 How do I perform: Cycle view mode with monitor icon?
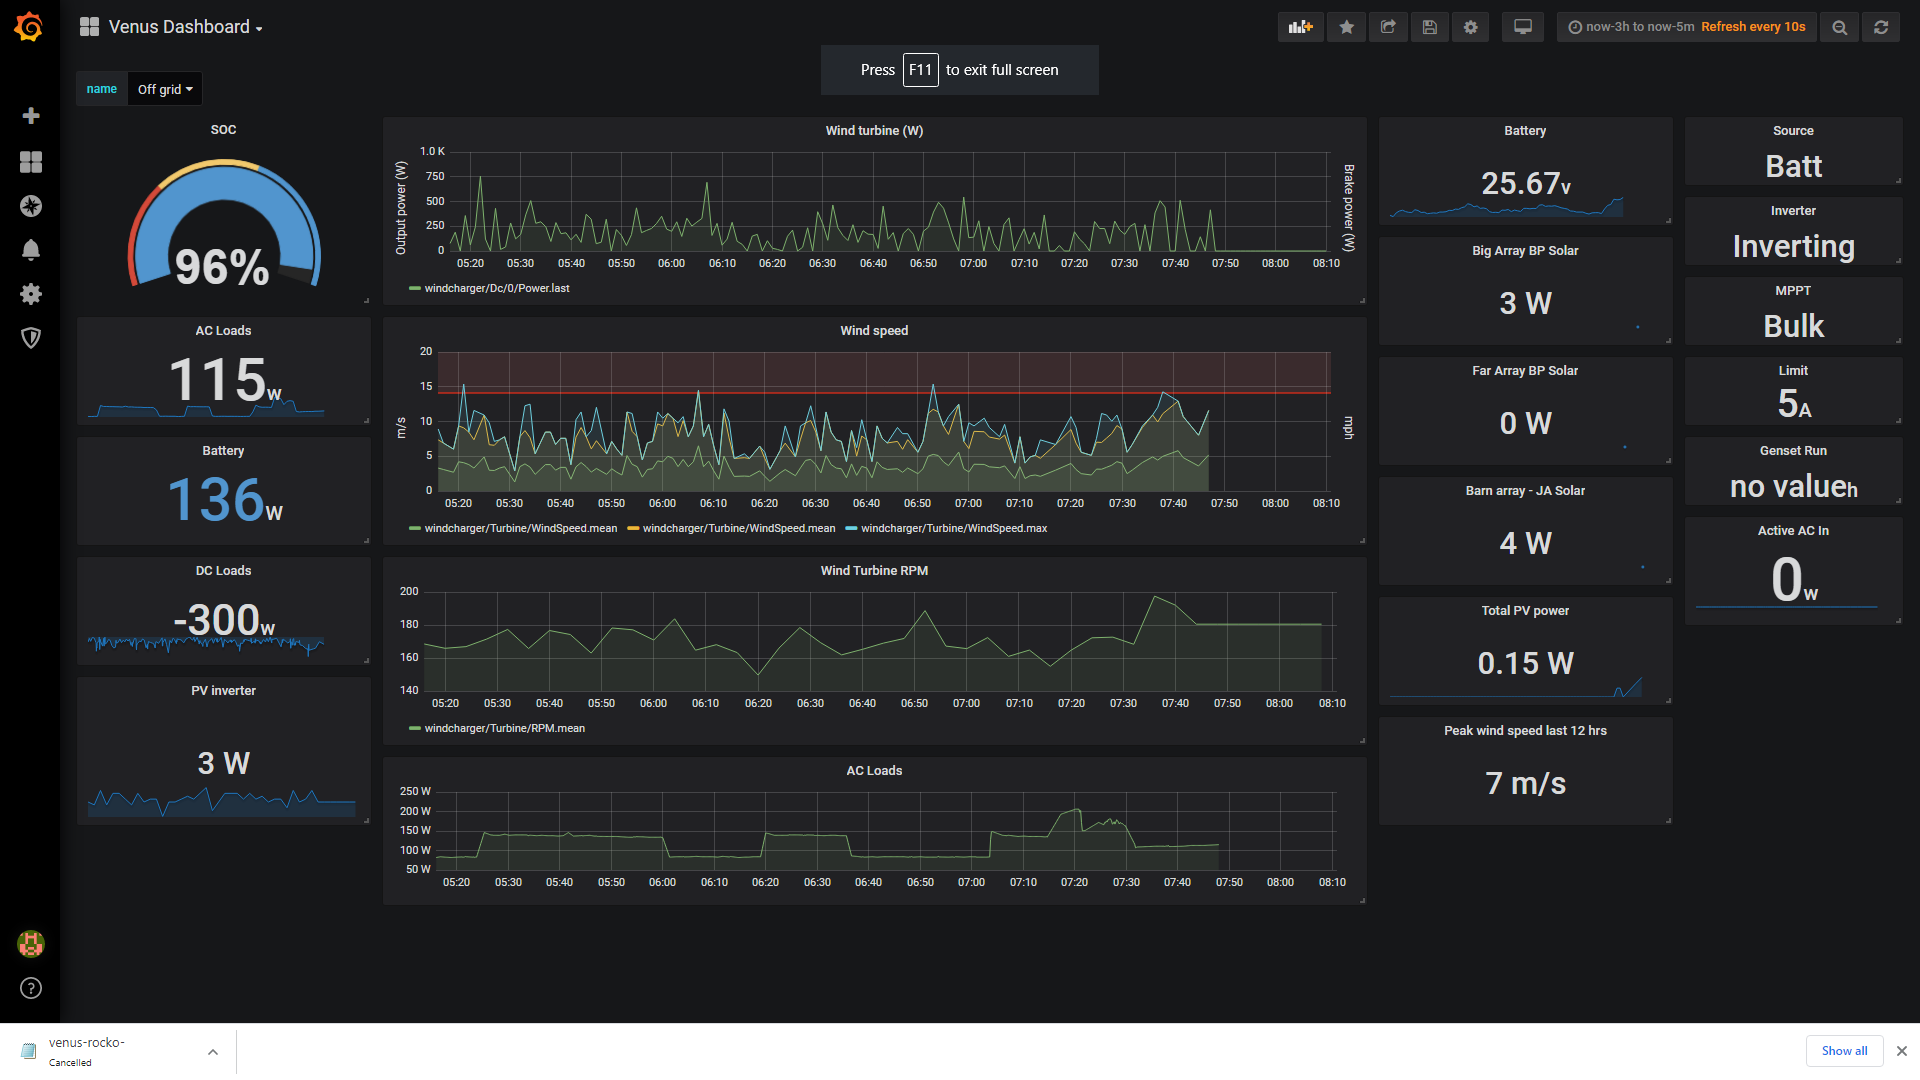tap(1523, 27)
